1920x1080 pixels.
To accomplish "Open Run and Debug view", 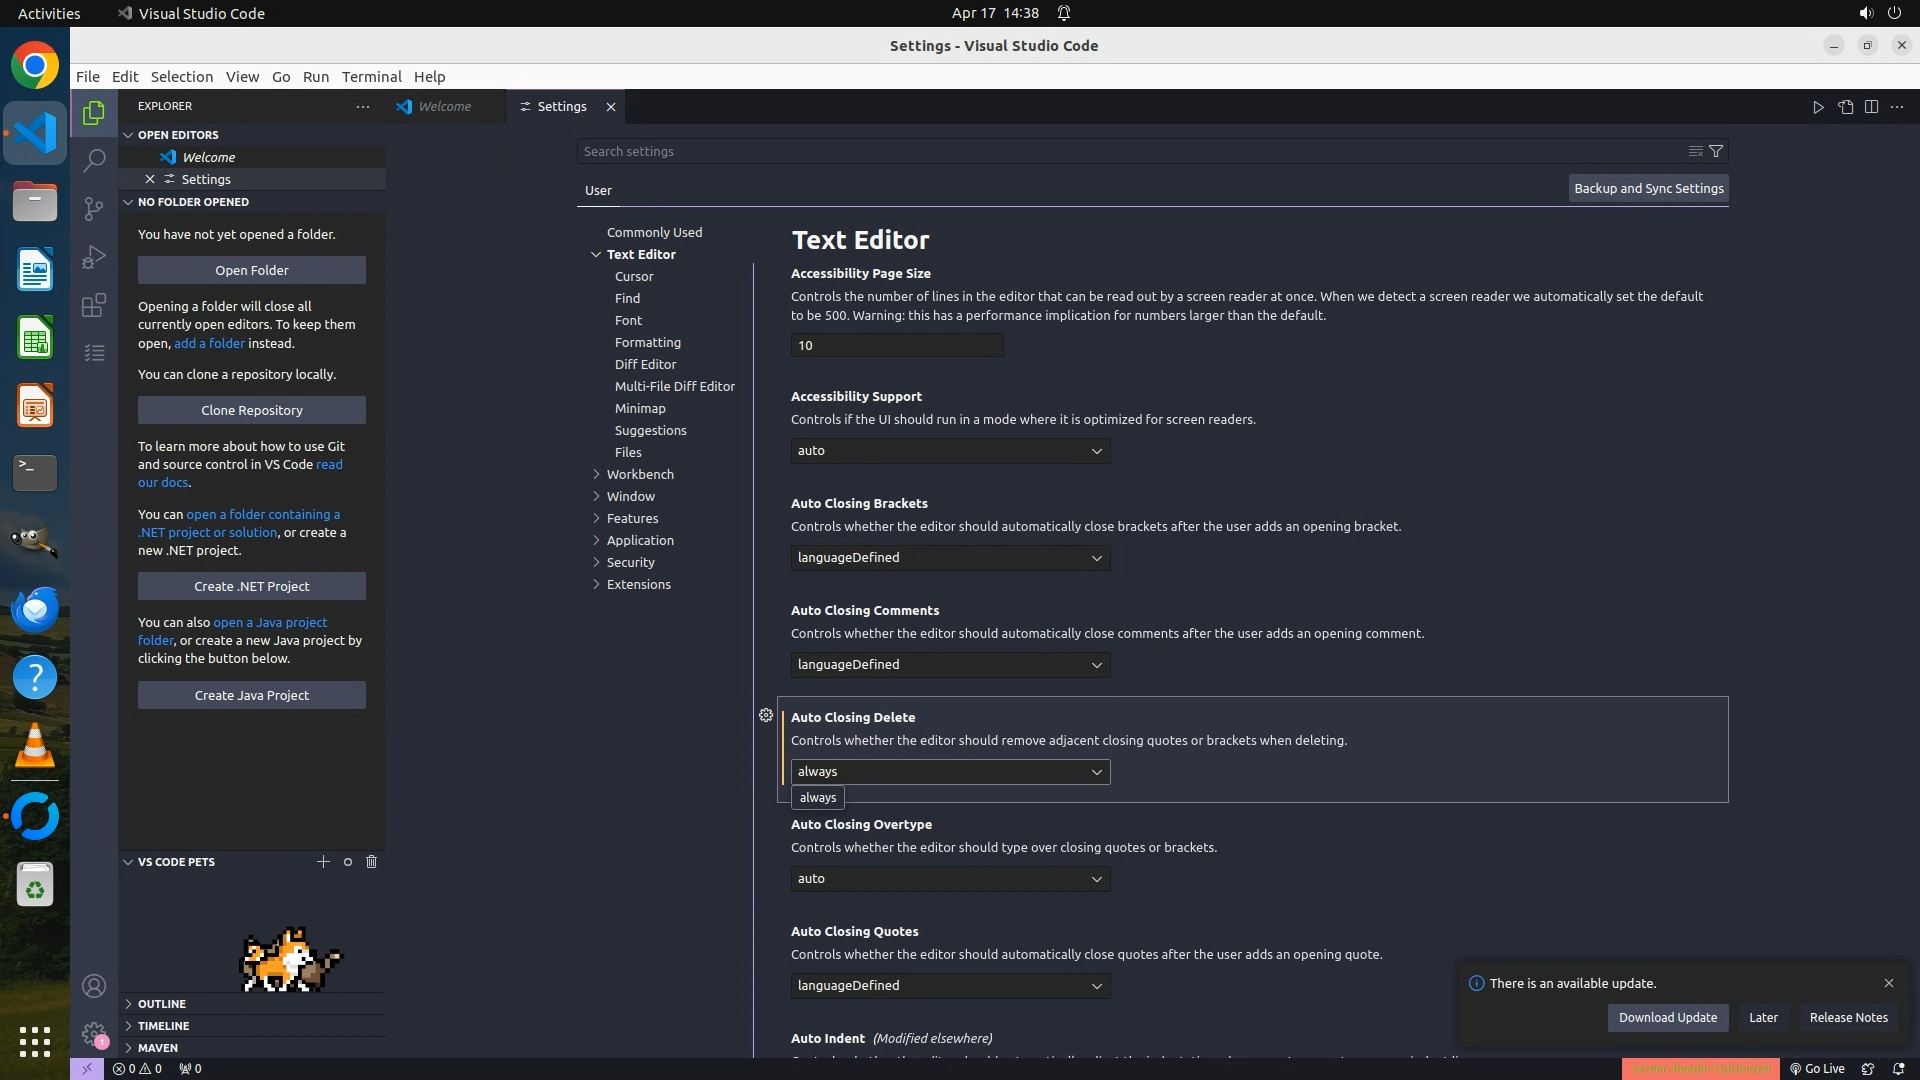I will pos(94,257).
